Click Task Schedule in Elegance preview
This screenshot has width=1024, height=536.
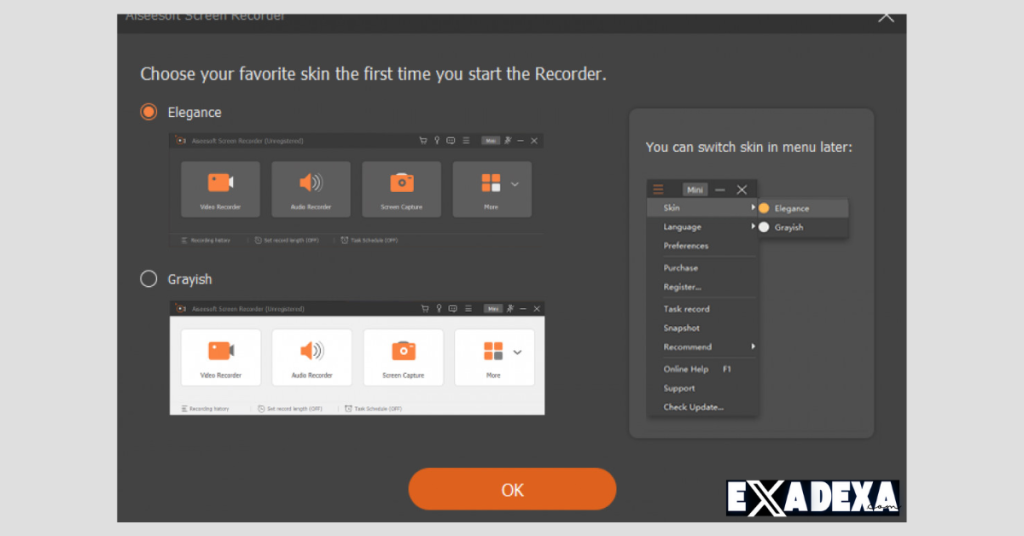[x=370, y=240]
